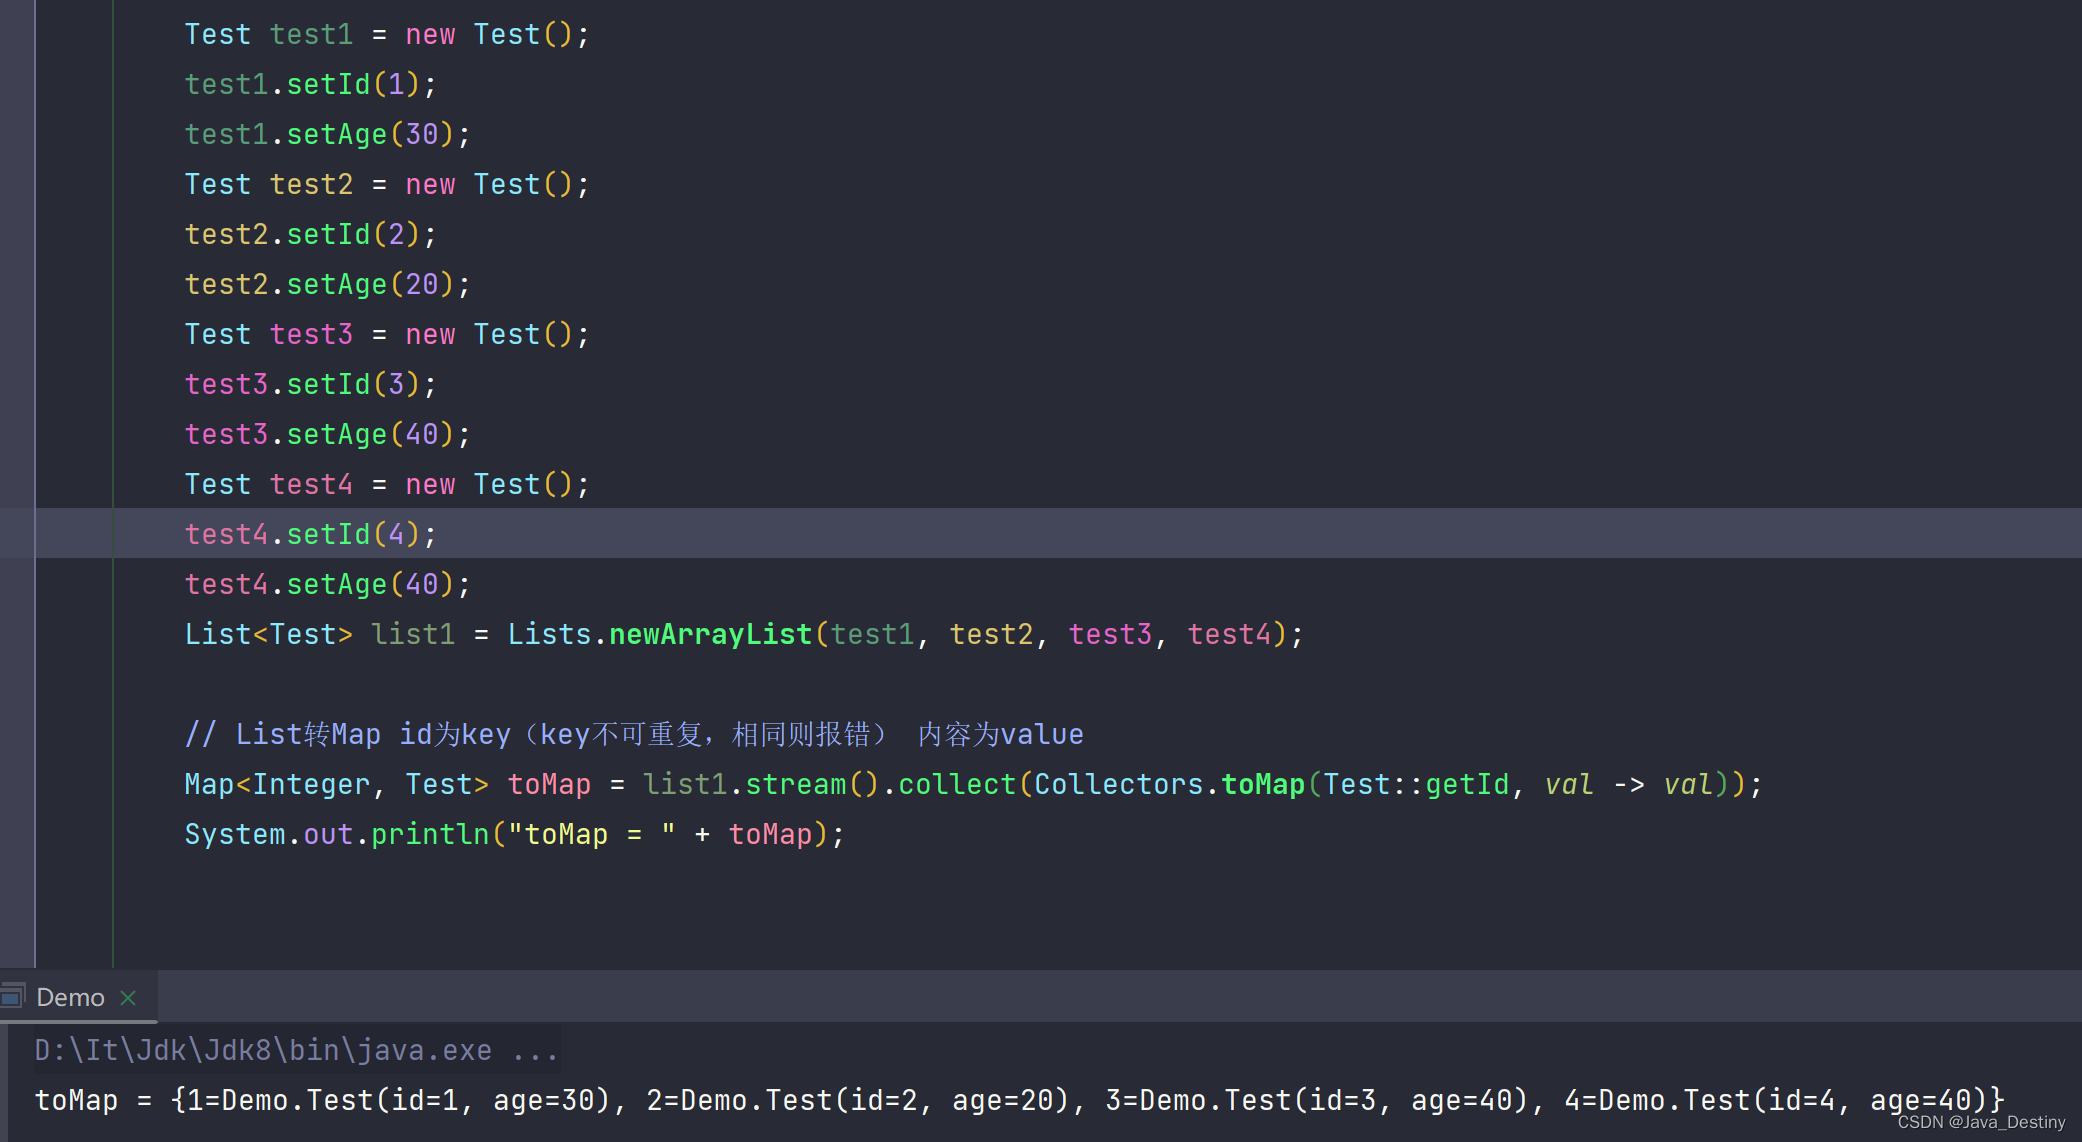Click the test4.setAge(40) statement
Screen dimensions: 2082x1142
coord(326,584)
